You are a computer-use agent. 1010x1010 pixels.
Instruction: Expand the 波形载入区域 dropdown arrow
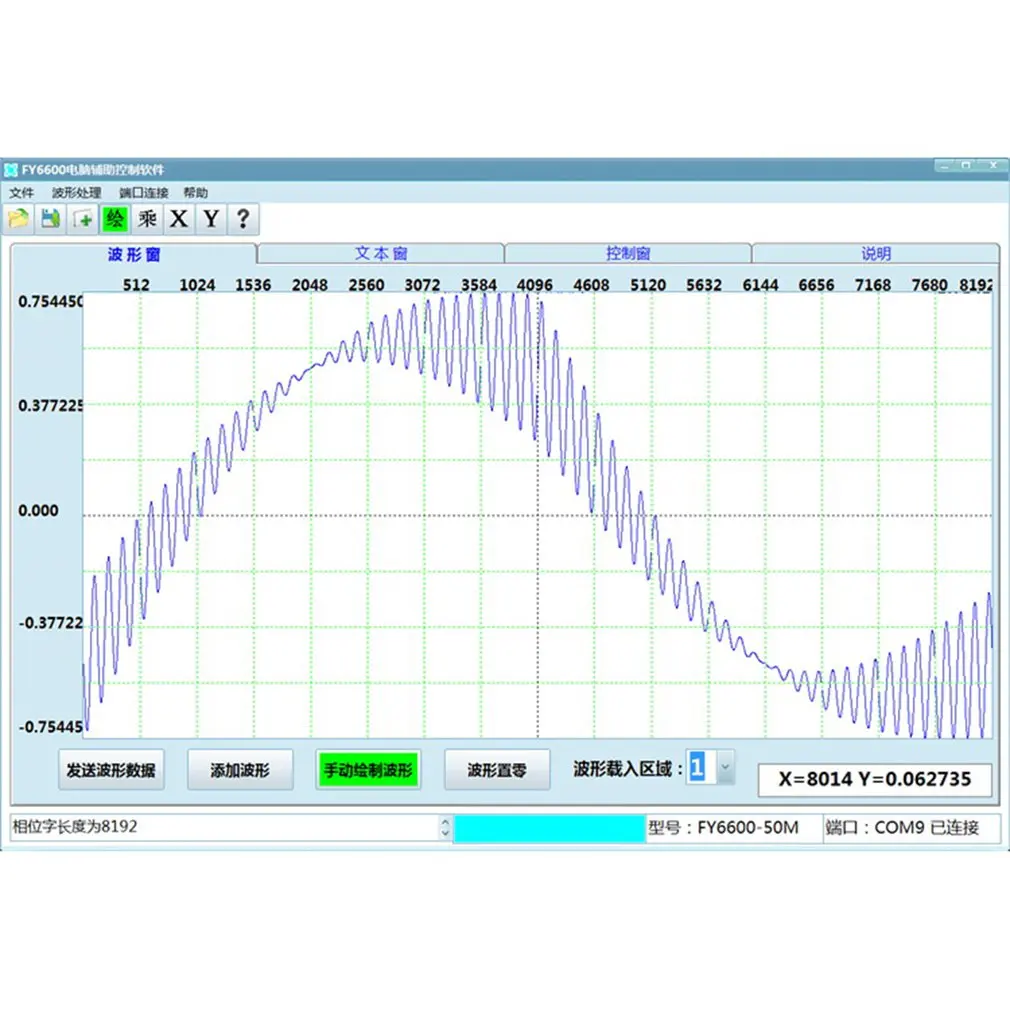(725, 767)
